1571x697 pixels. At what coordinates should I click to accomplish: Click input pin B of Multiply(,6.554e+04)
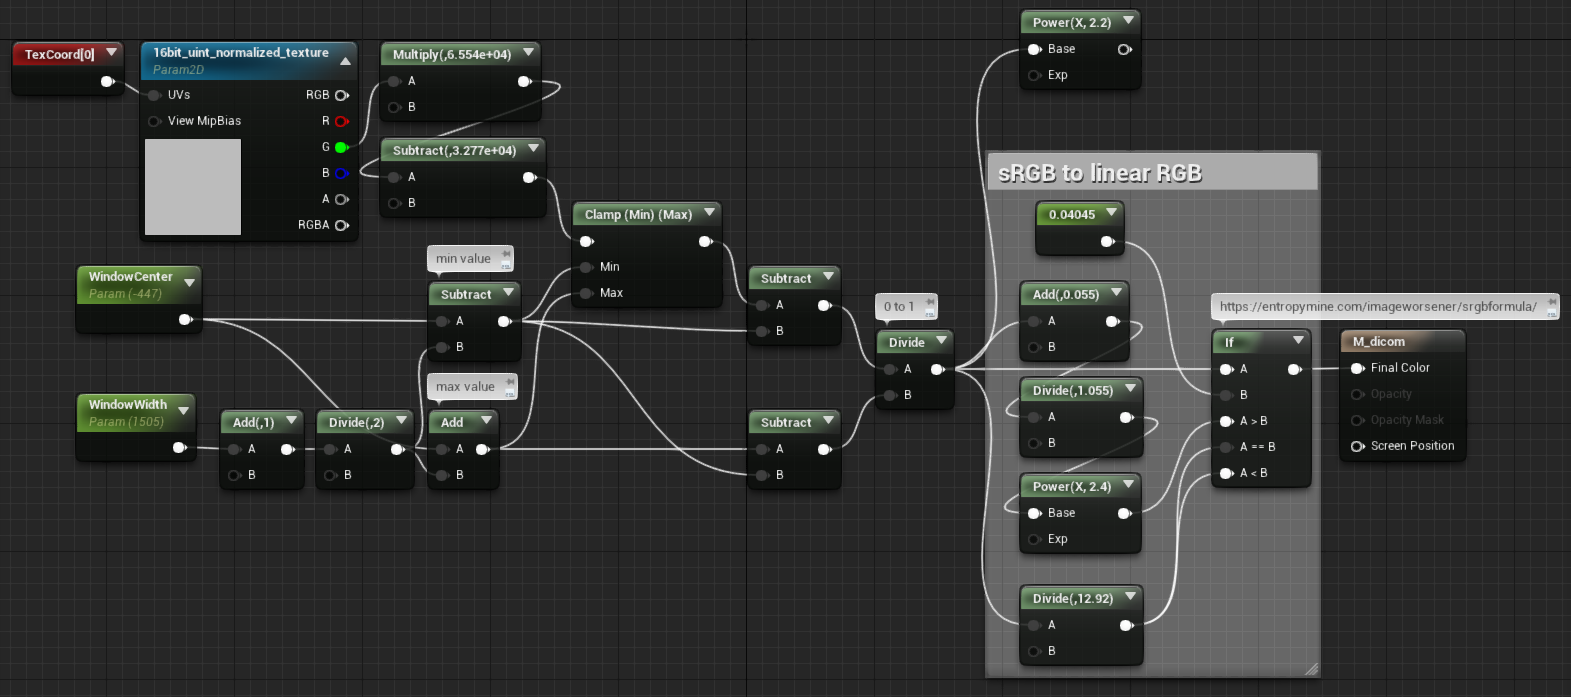(394, 107)
